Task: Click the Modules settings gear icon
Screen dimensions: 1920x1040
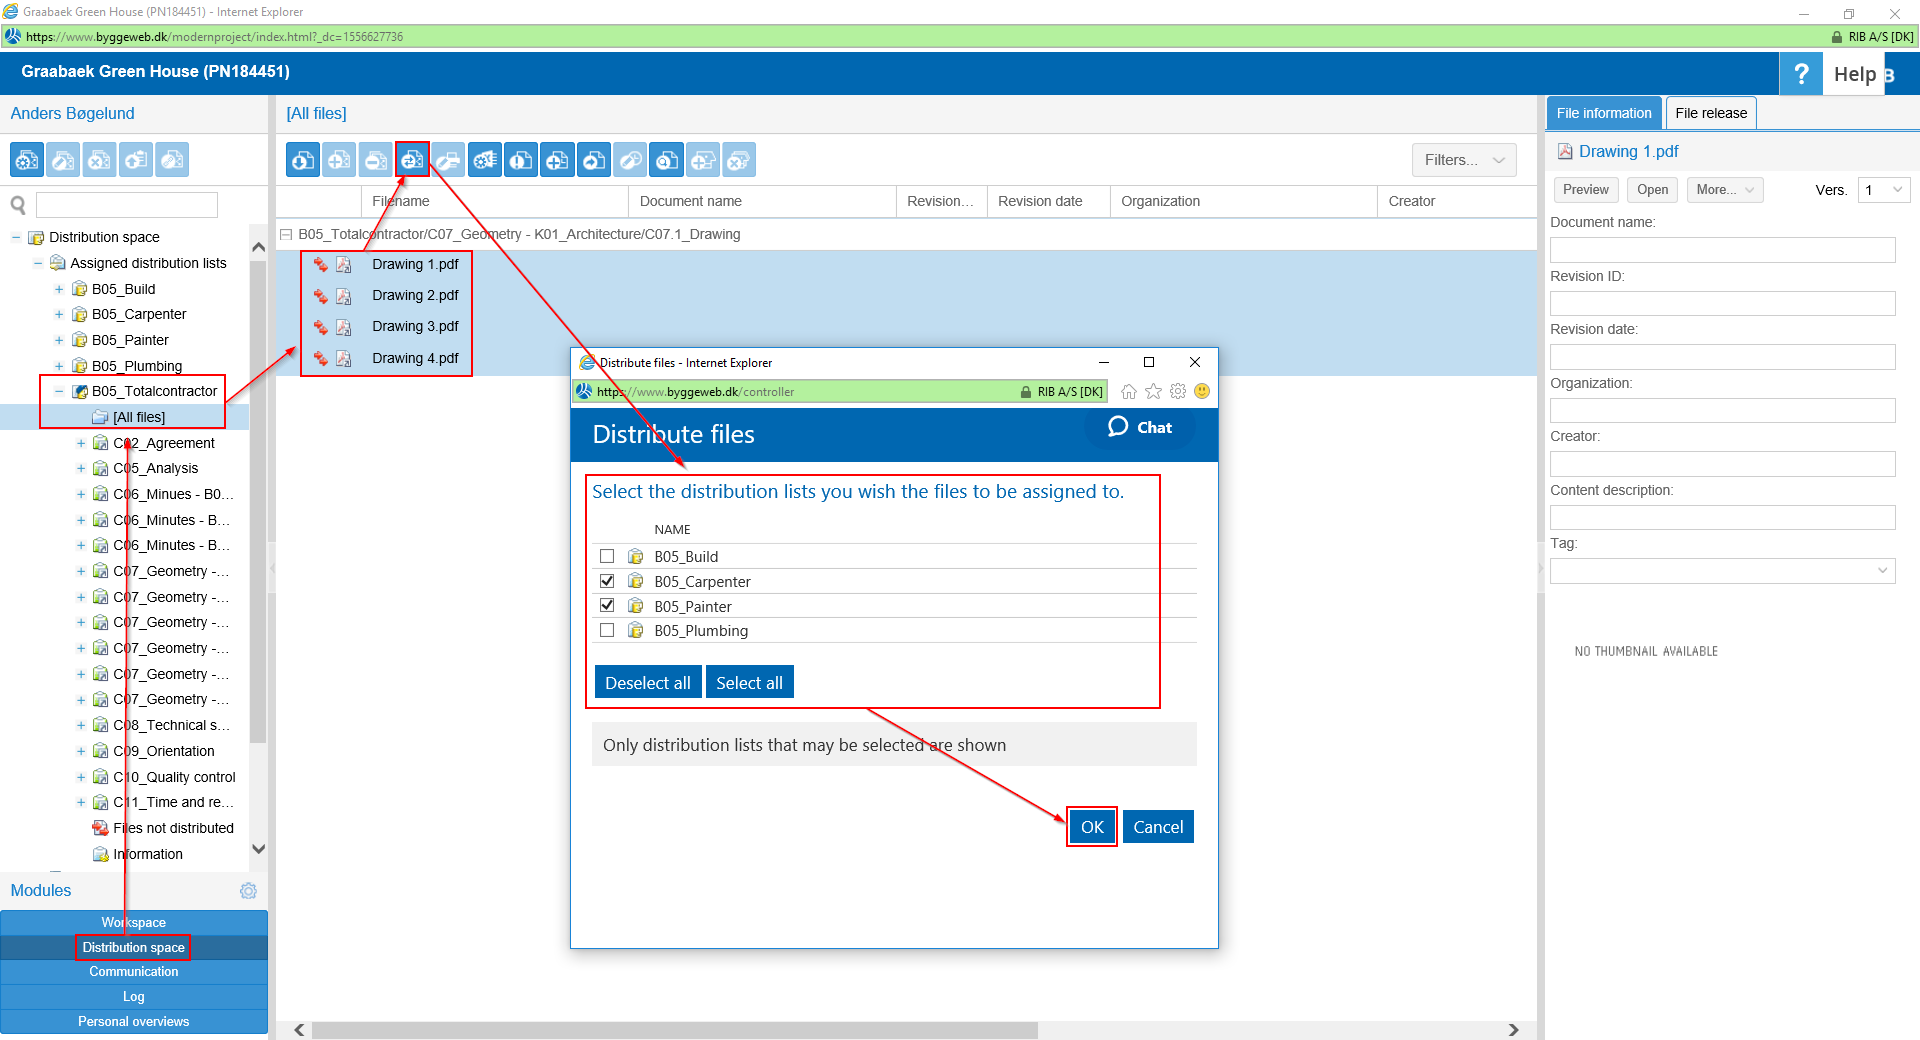Action: click(248, 891)
